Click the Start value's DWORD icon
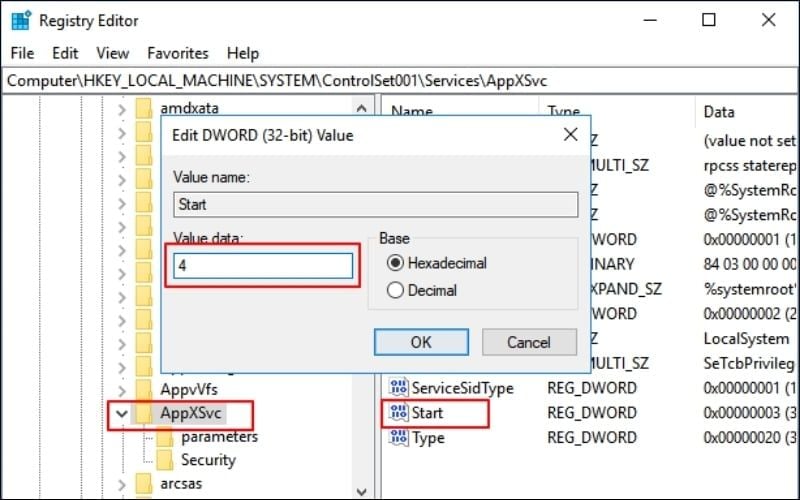The image size is (800, 500). pos(399,412)
